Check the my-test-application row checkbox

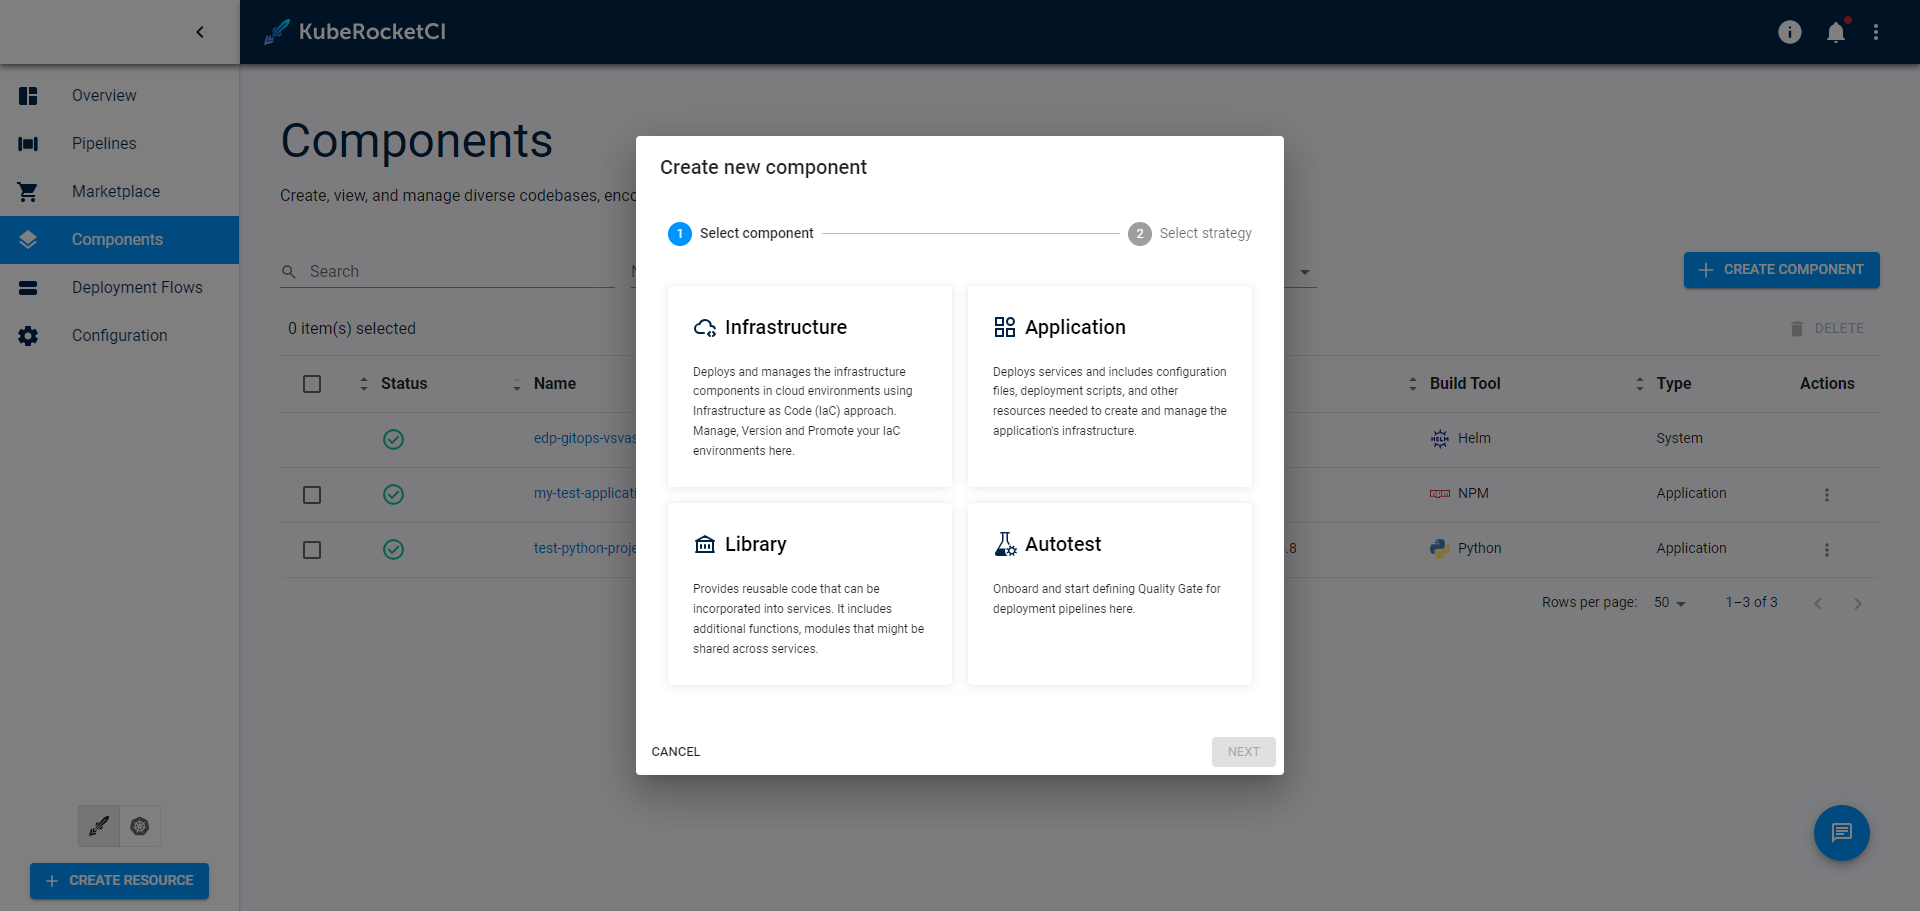tap(312, 495)
